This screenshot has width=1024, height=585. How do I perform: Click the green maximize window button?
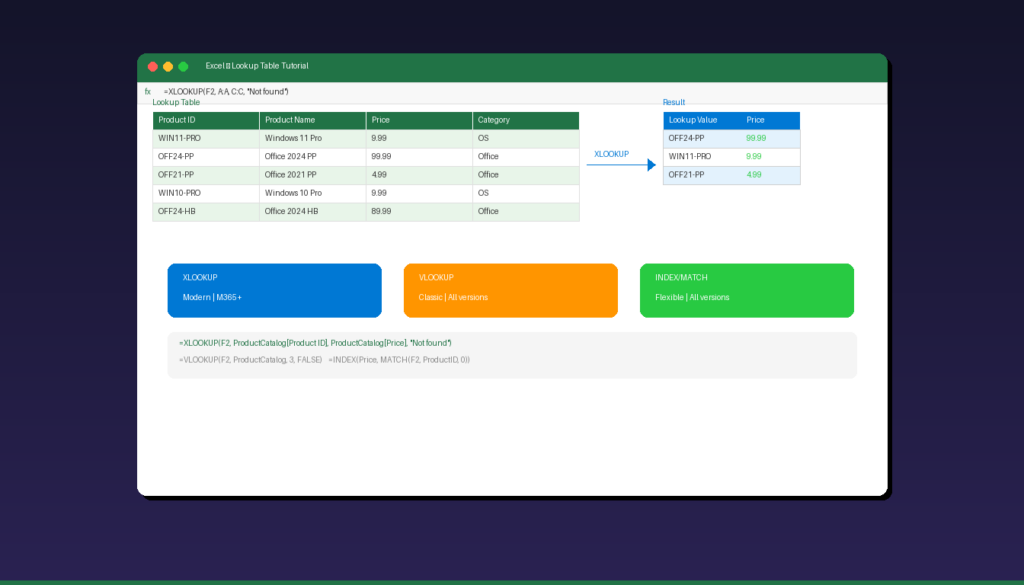183,66
